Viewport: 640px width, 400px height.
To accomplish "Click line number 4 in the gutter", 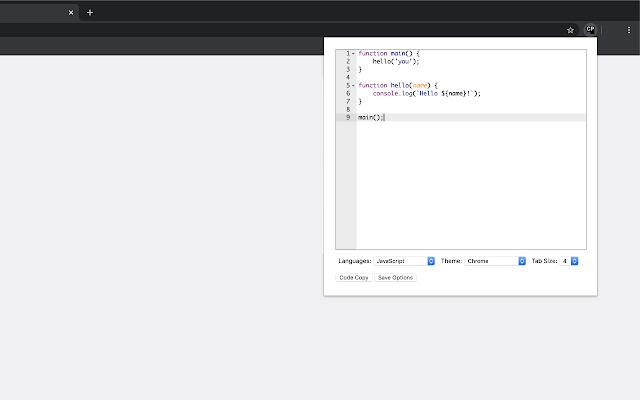I will point(348,78).
